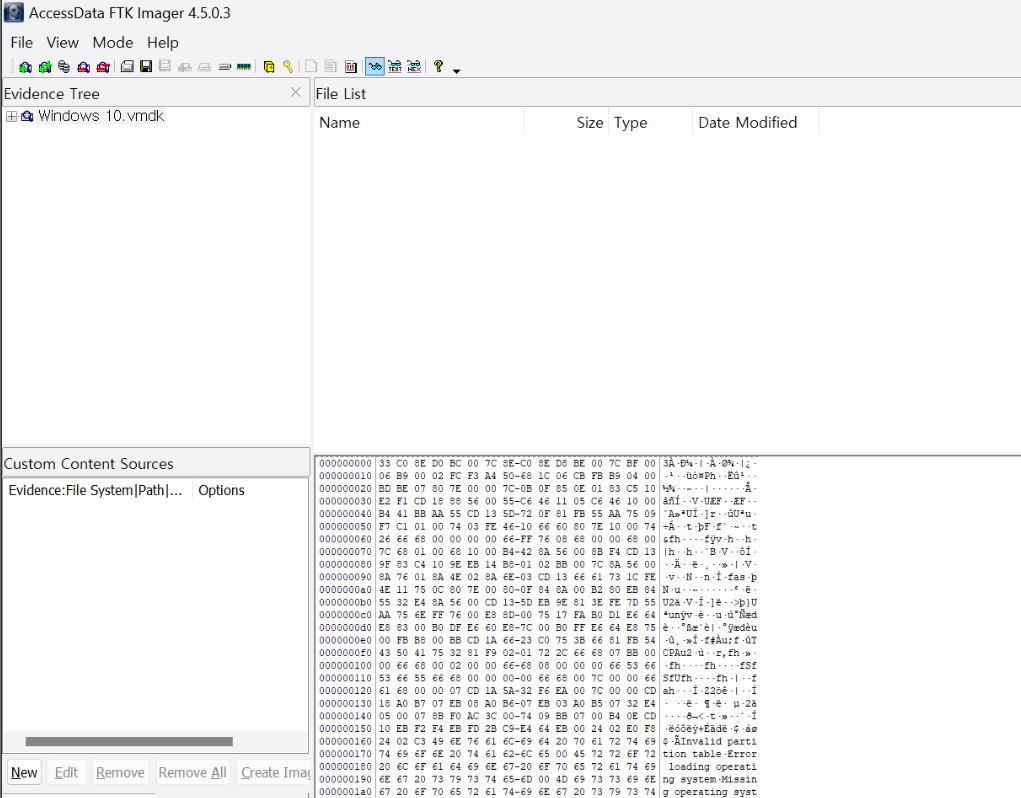Toggle the TEXT view mode icon
The image size is (1021, 798).
[x=395, y=66]
